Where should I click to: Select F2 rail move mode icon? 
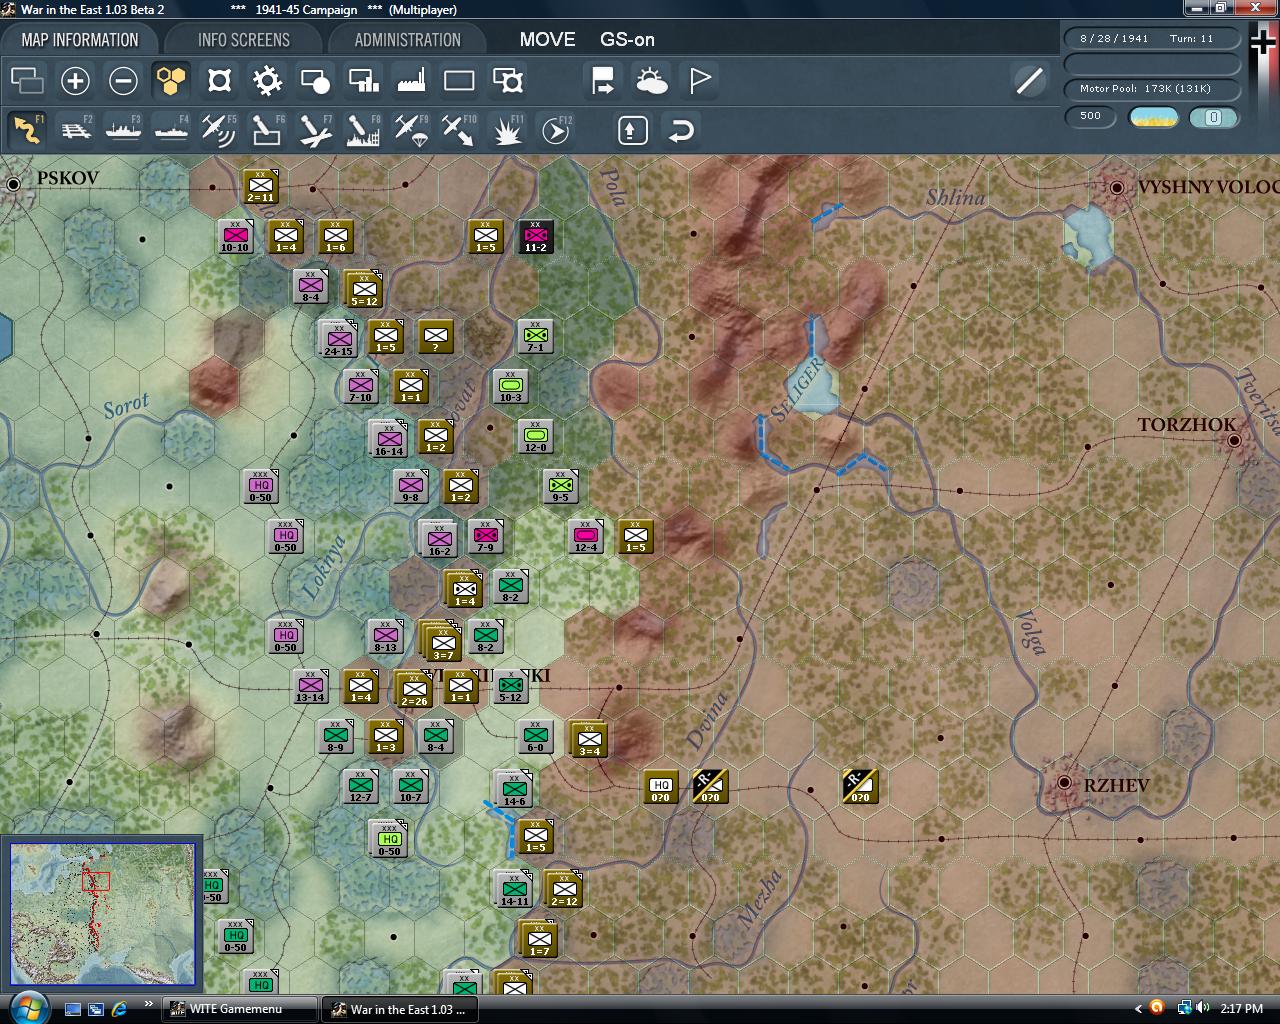click(75, 130)
